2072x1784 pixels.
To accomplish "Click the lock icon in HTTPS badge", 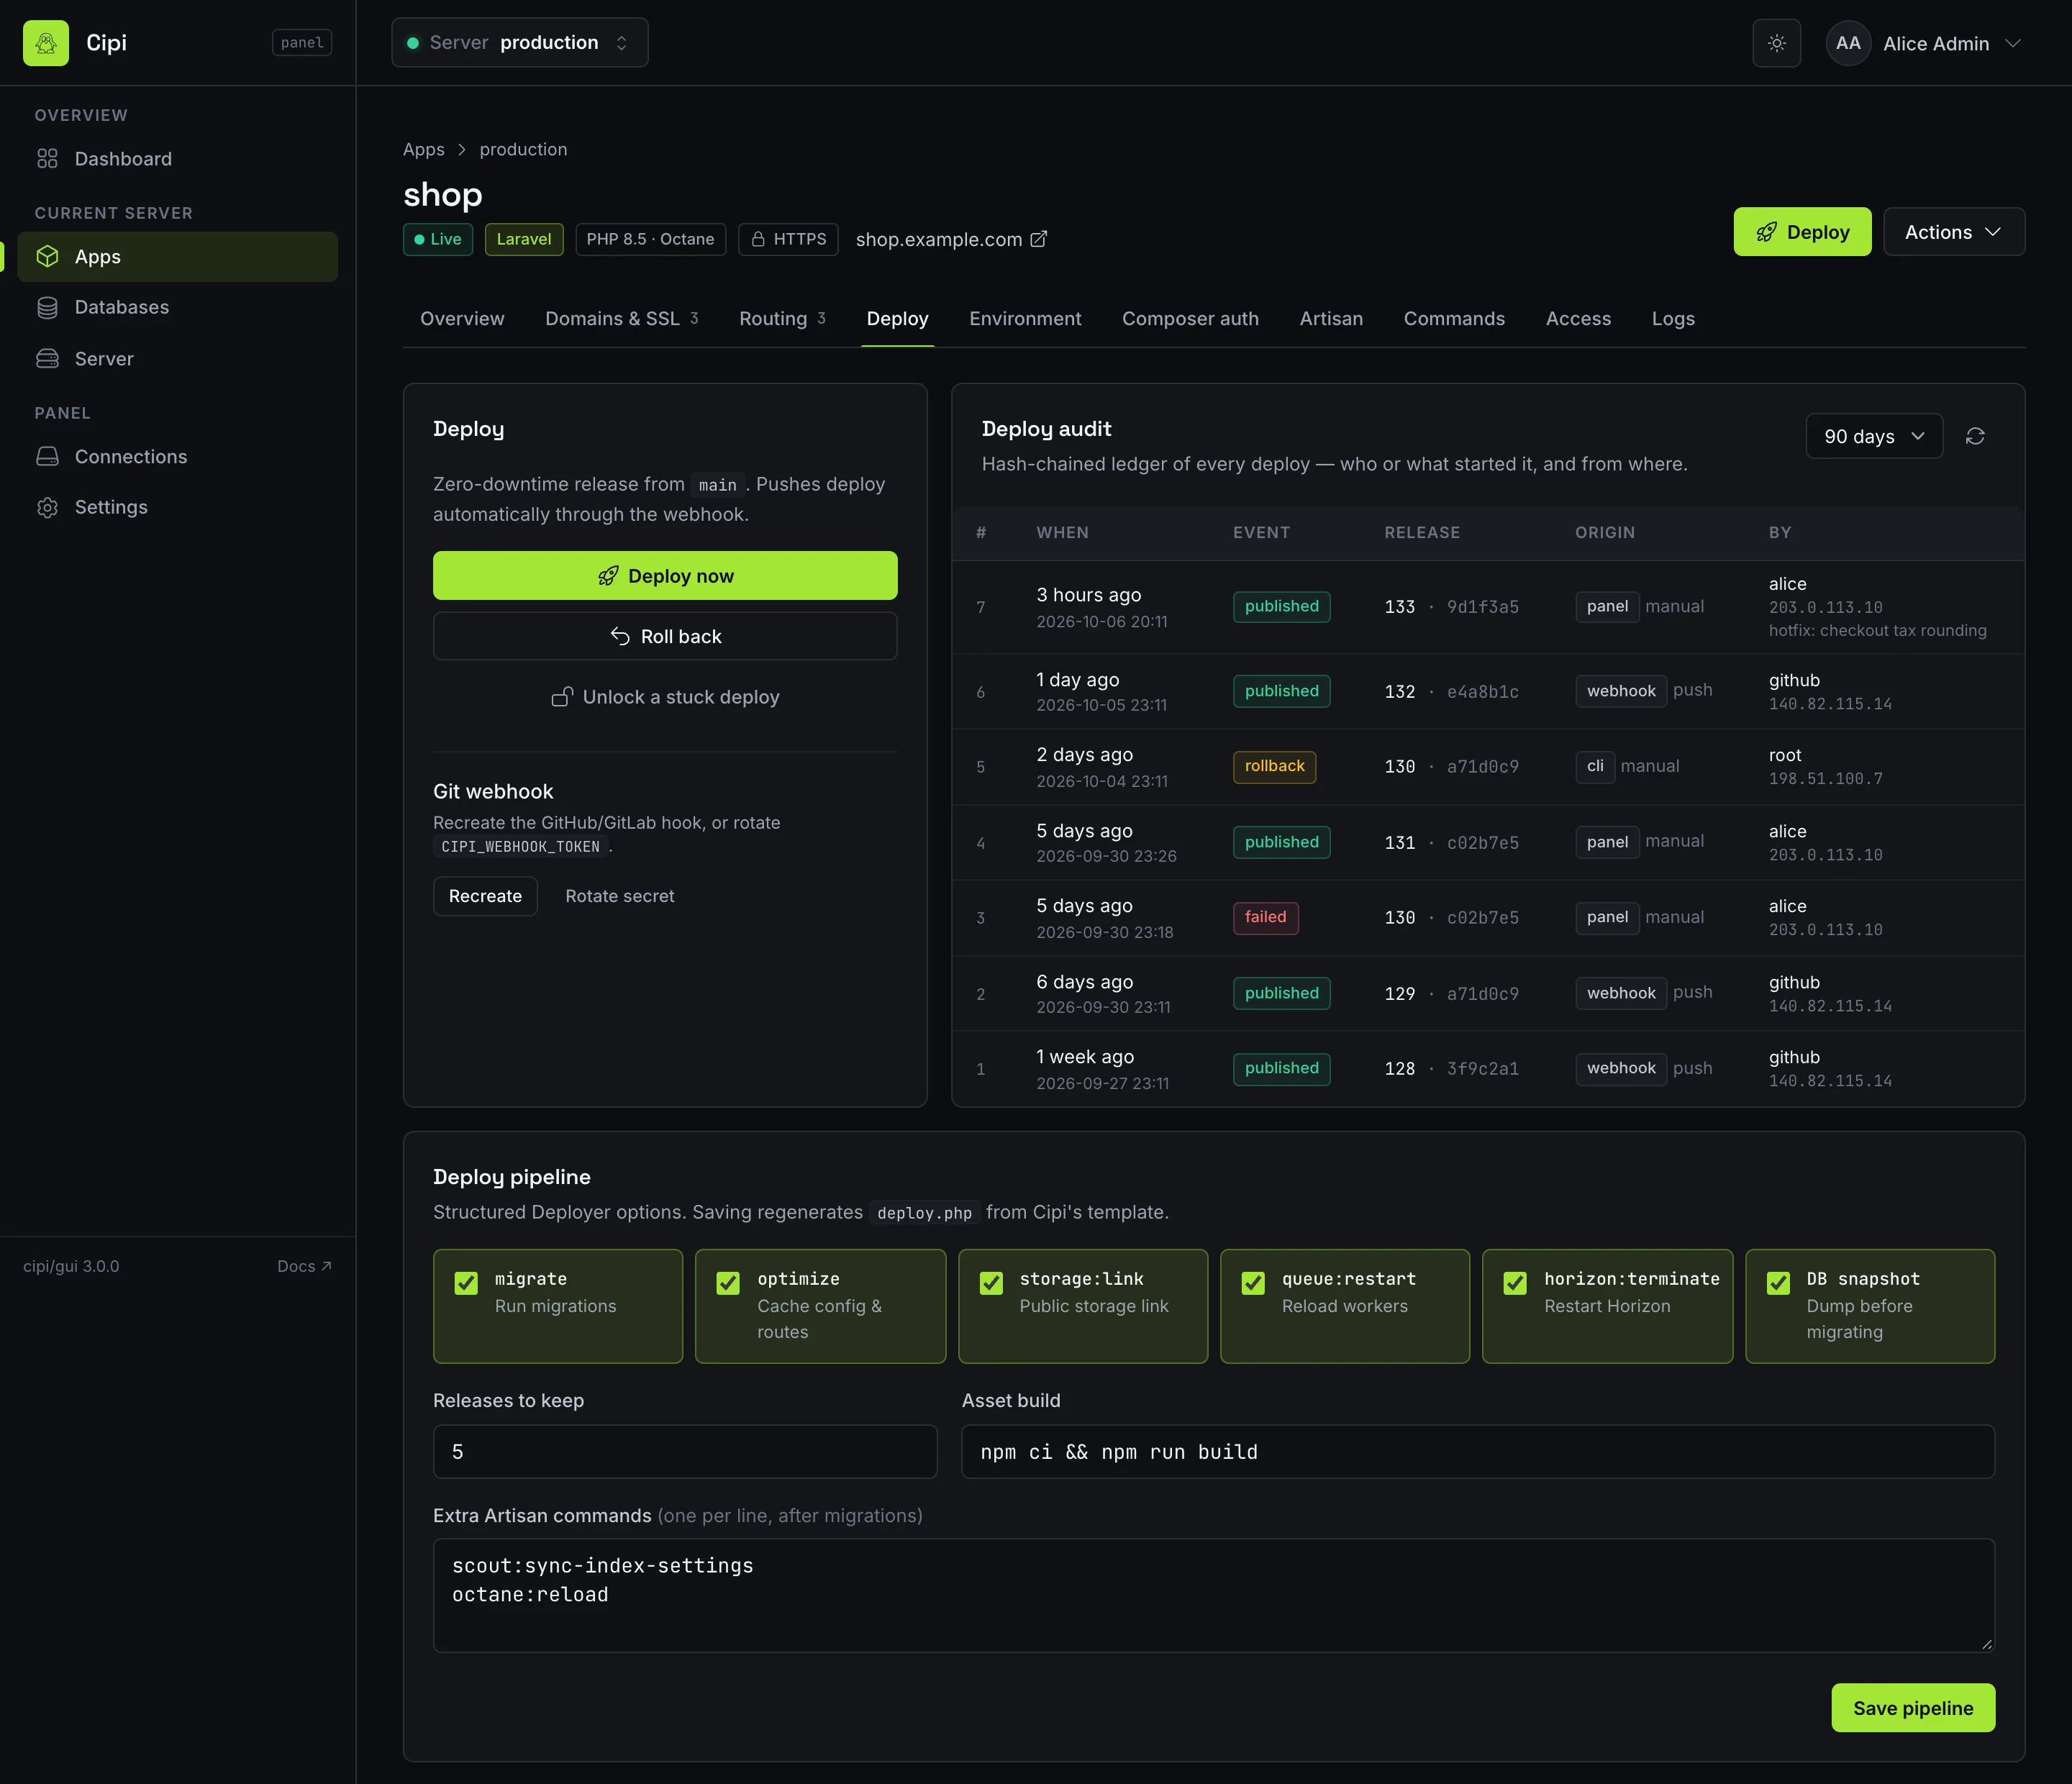I will (x=758, y=239).
